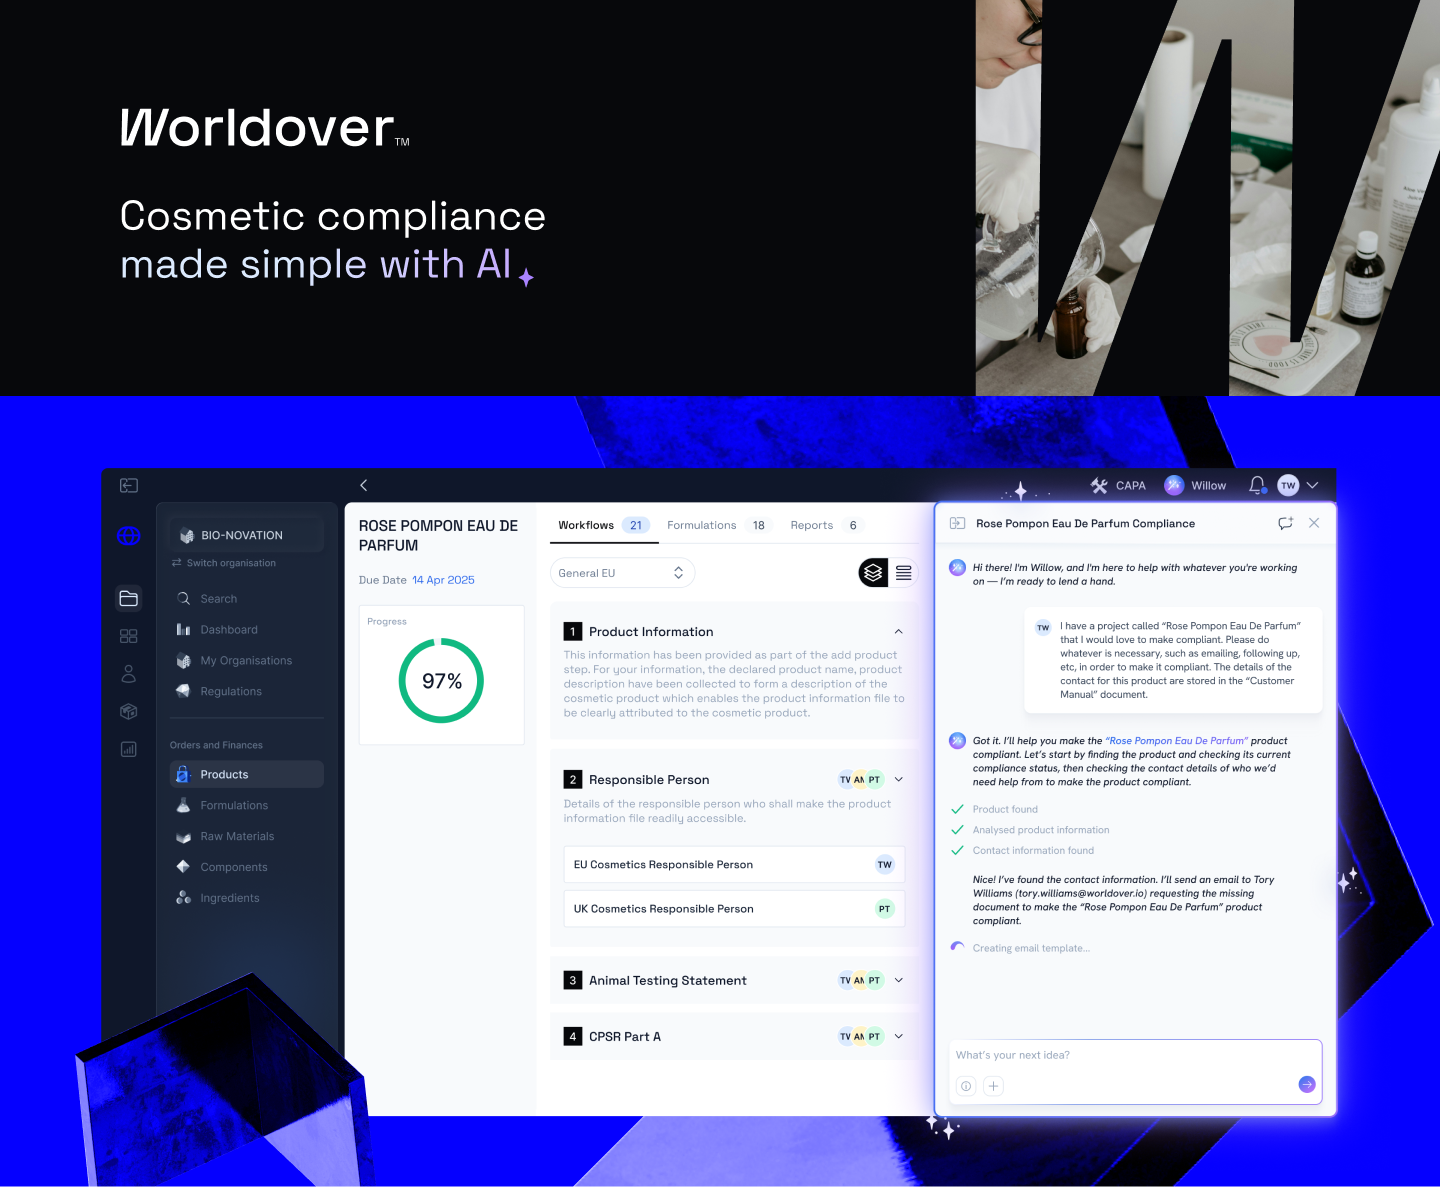
Task: Click the info icon in chat input
Action: pos(966,1086)
